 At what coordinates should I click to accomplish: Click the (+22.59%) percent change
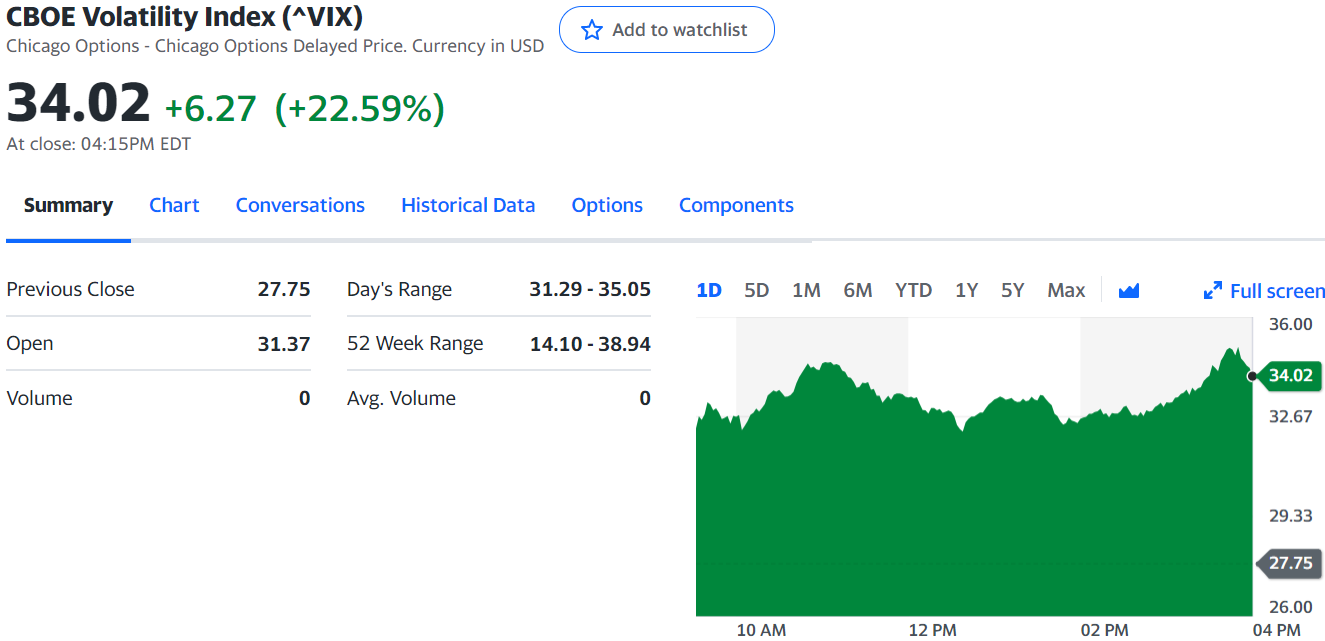(x=360, y=108)
